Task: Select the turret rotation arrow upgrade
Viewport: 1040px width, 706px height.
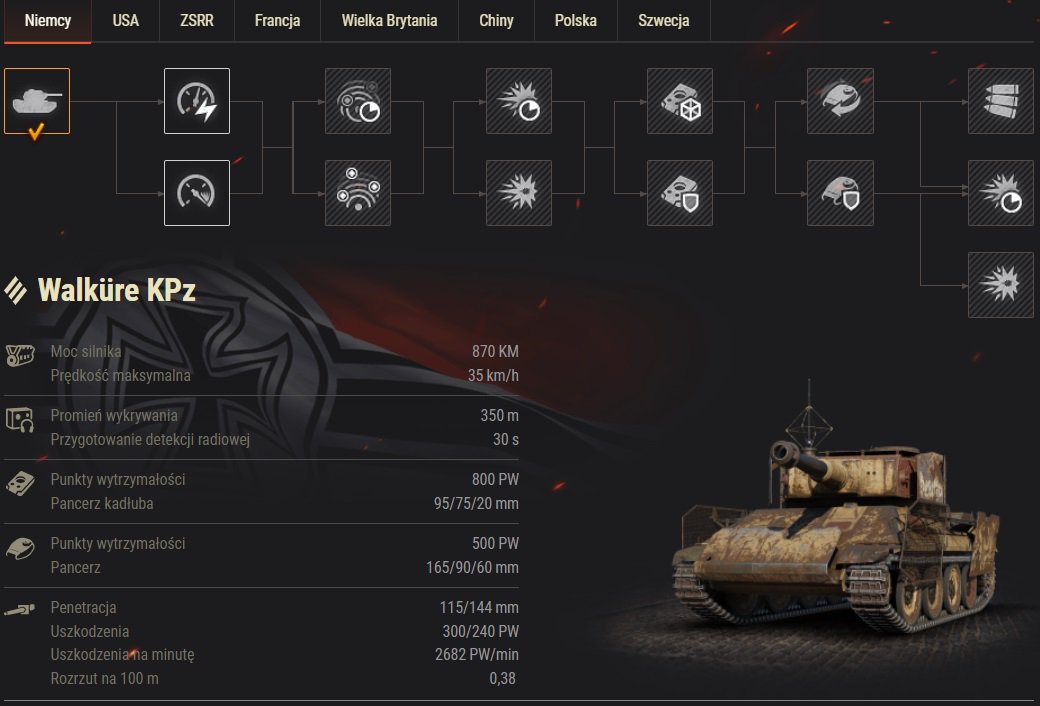Action: coord(840,101)
